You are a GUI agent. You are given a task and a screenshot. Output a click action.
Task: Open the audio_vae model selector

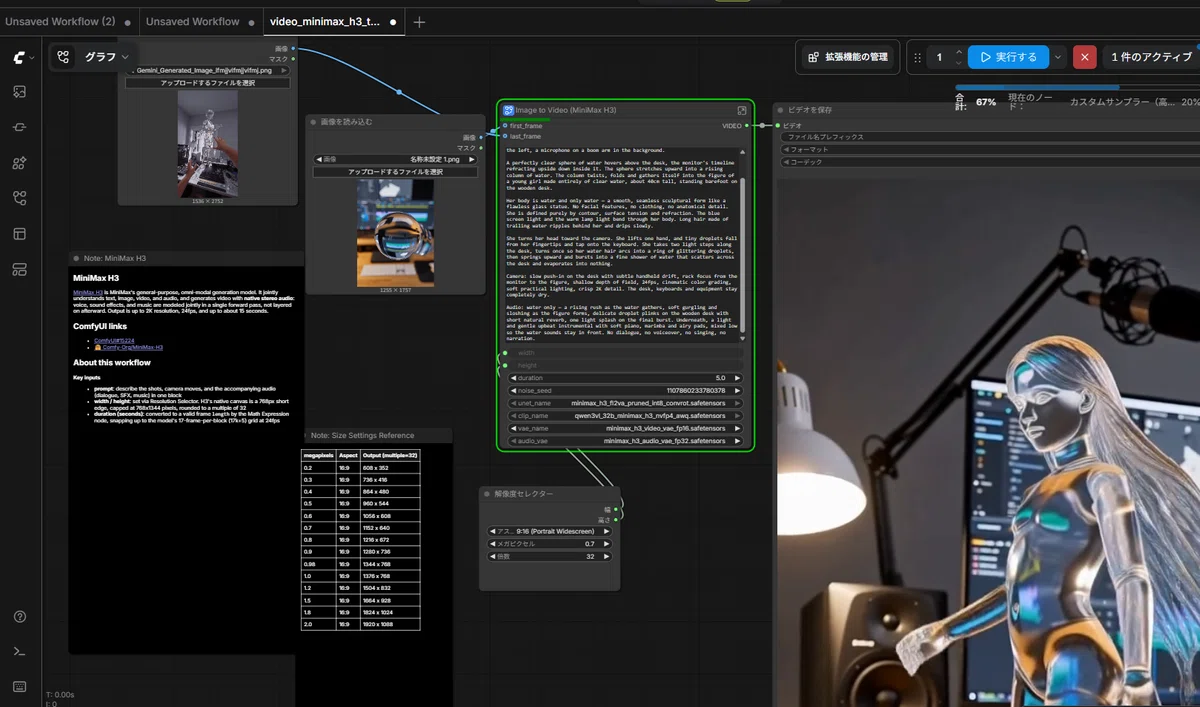coord(626,440)
